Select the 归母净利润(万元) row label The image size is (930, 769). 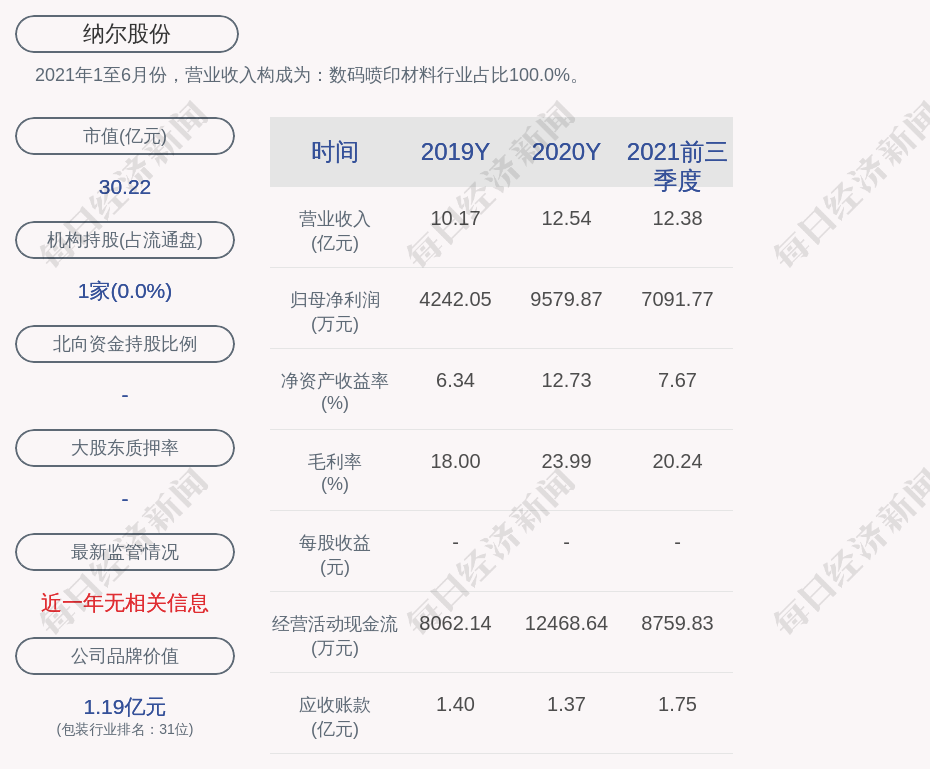point(334,311)
